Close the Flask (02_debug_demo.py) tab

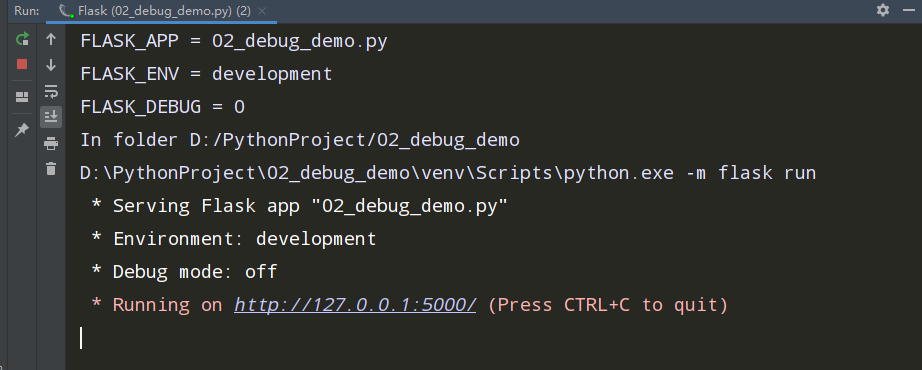point(262,11)
